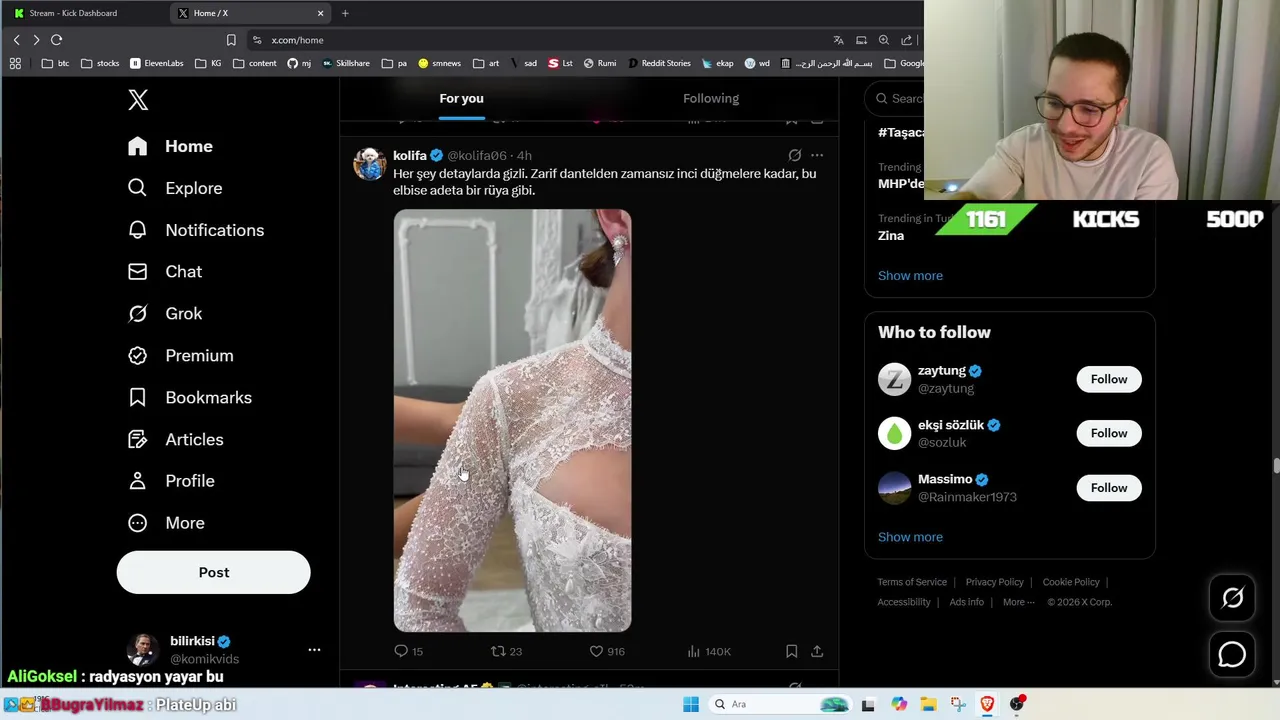Viewport: 1280px width, 720px height.
Task: Open Accessibility footer link
Action: 904,602
